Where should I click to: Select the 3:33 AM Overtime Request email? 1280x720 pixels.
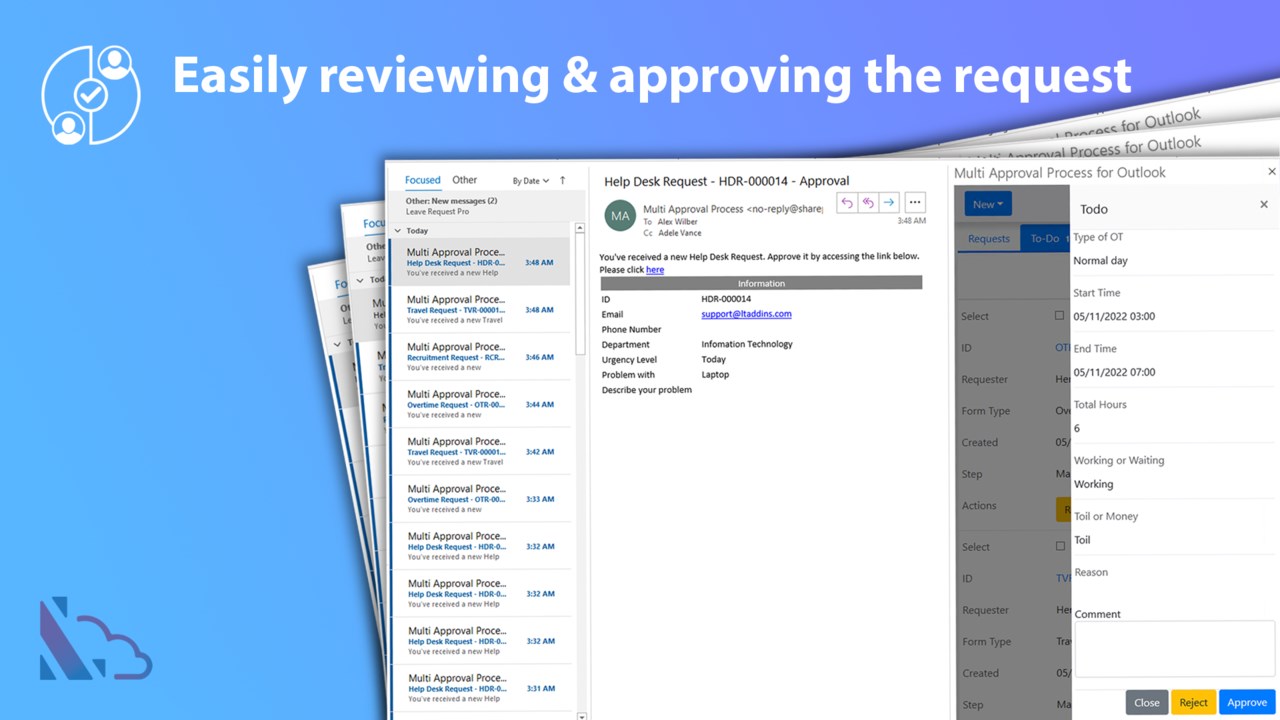point(481,499)
